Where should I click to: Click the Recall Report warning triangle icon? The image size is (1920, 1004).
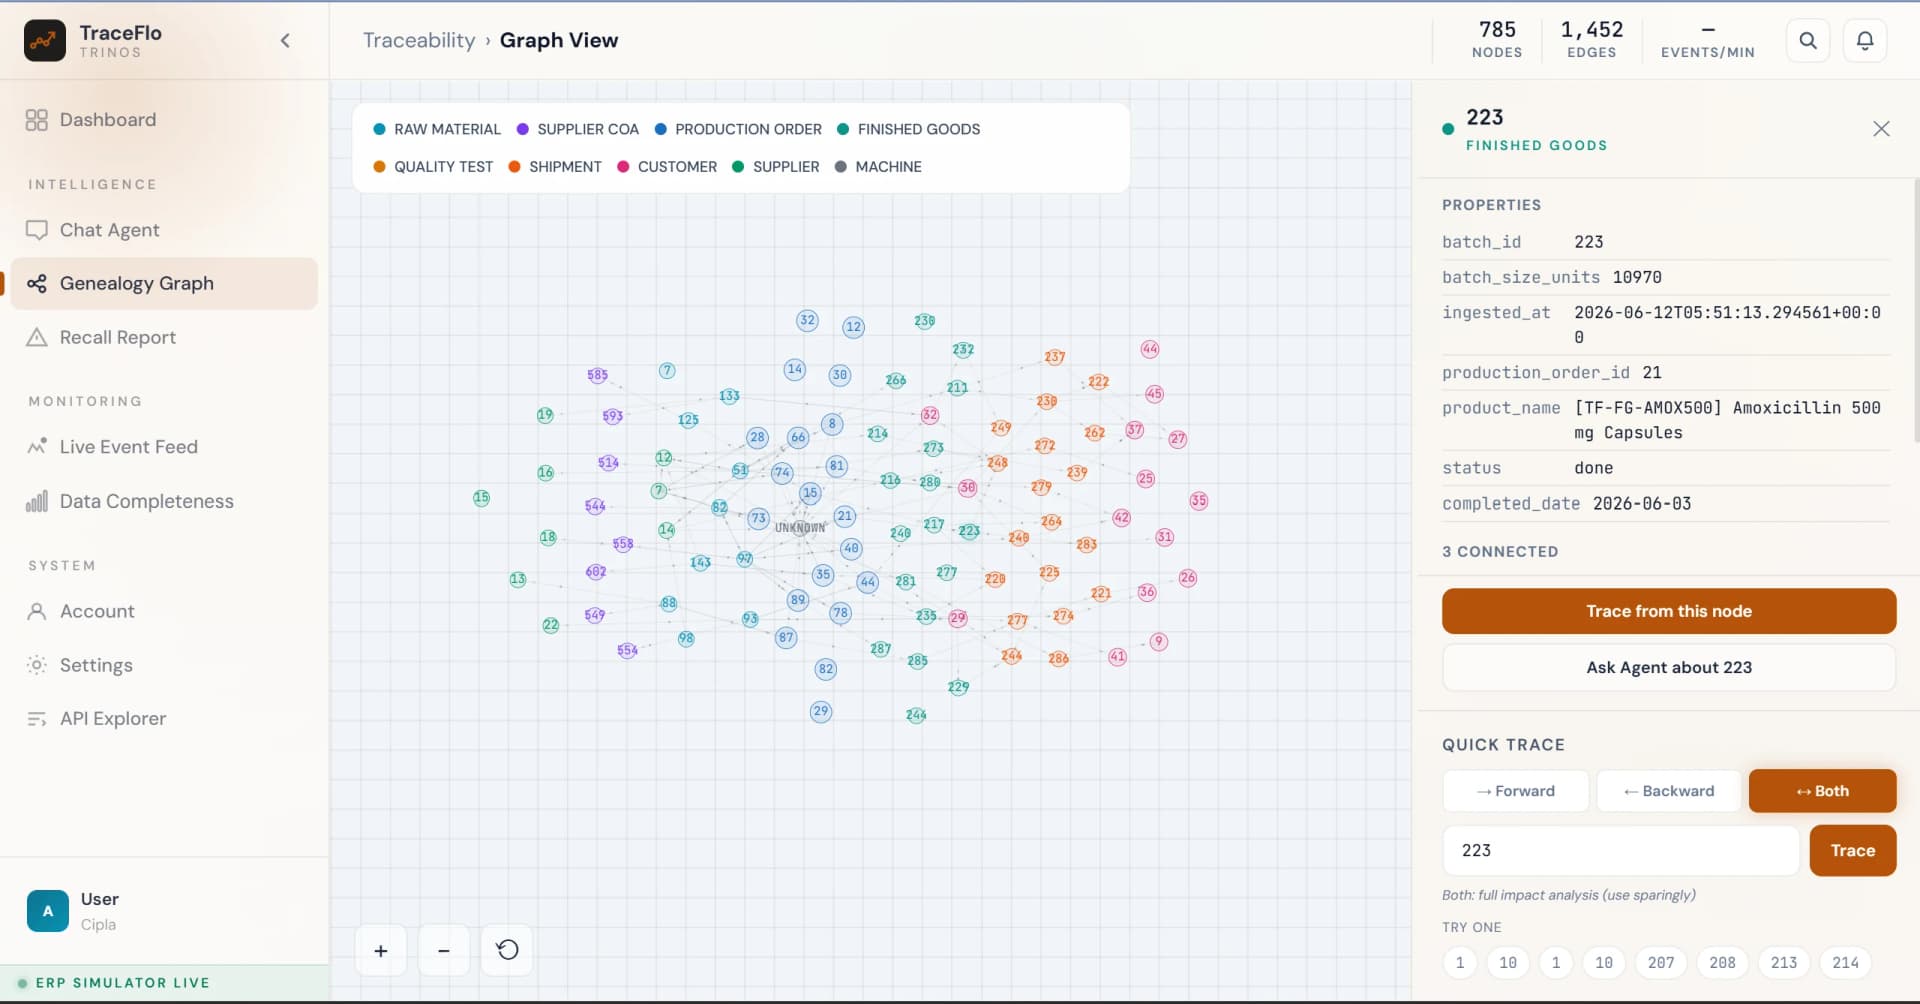coord(37,337)
